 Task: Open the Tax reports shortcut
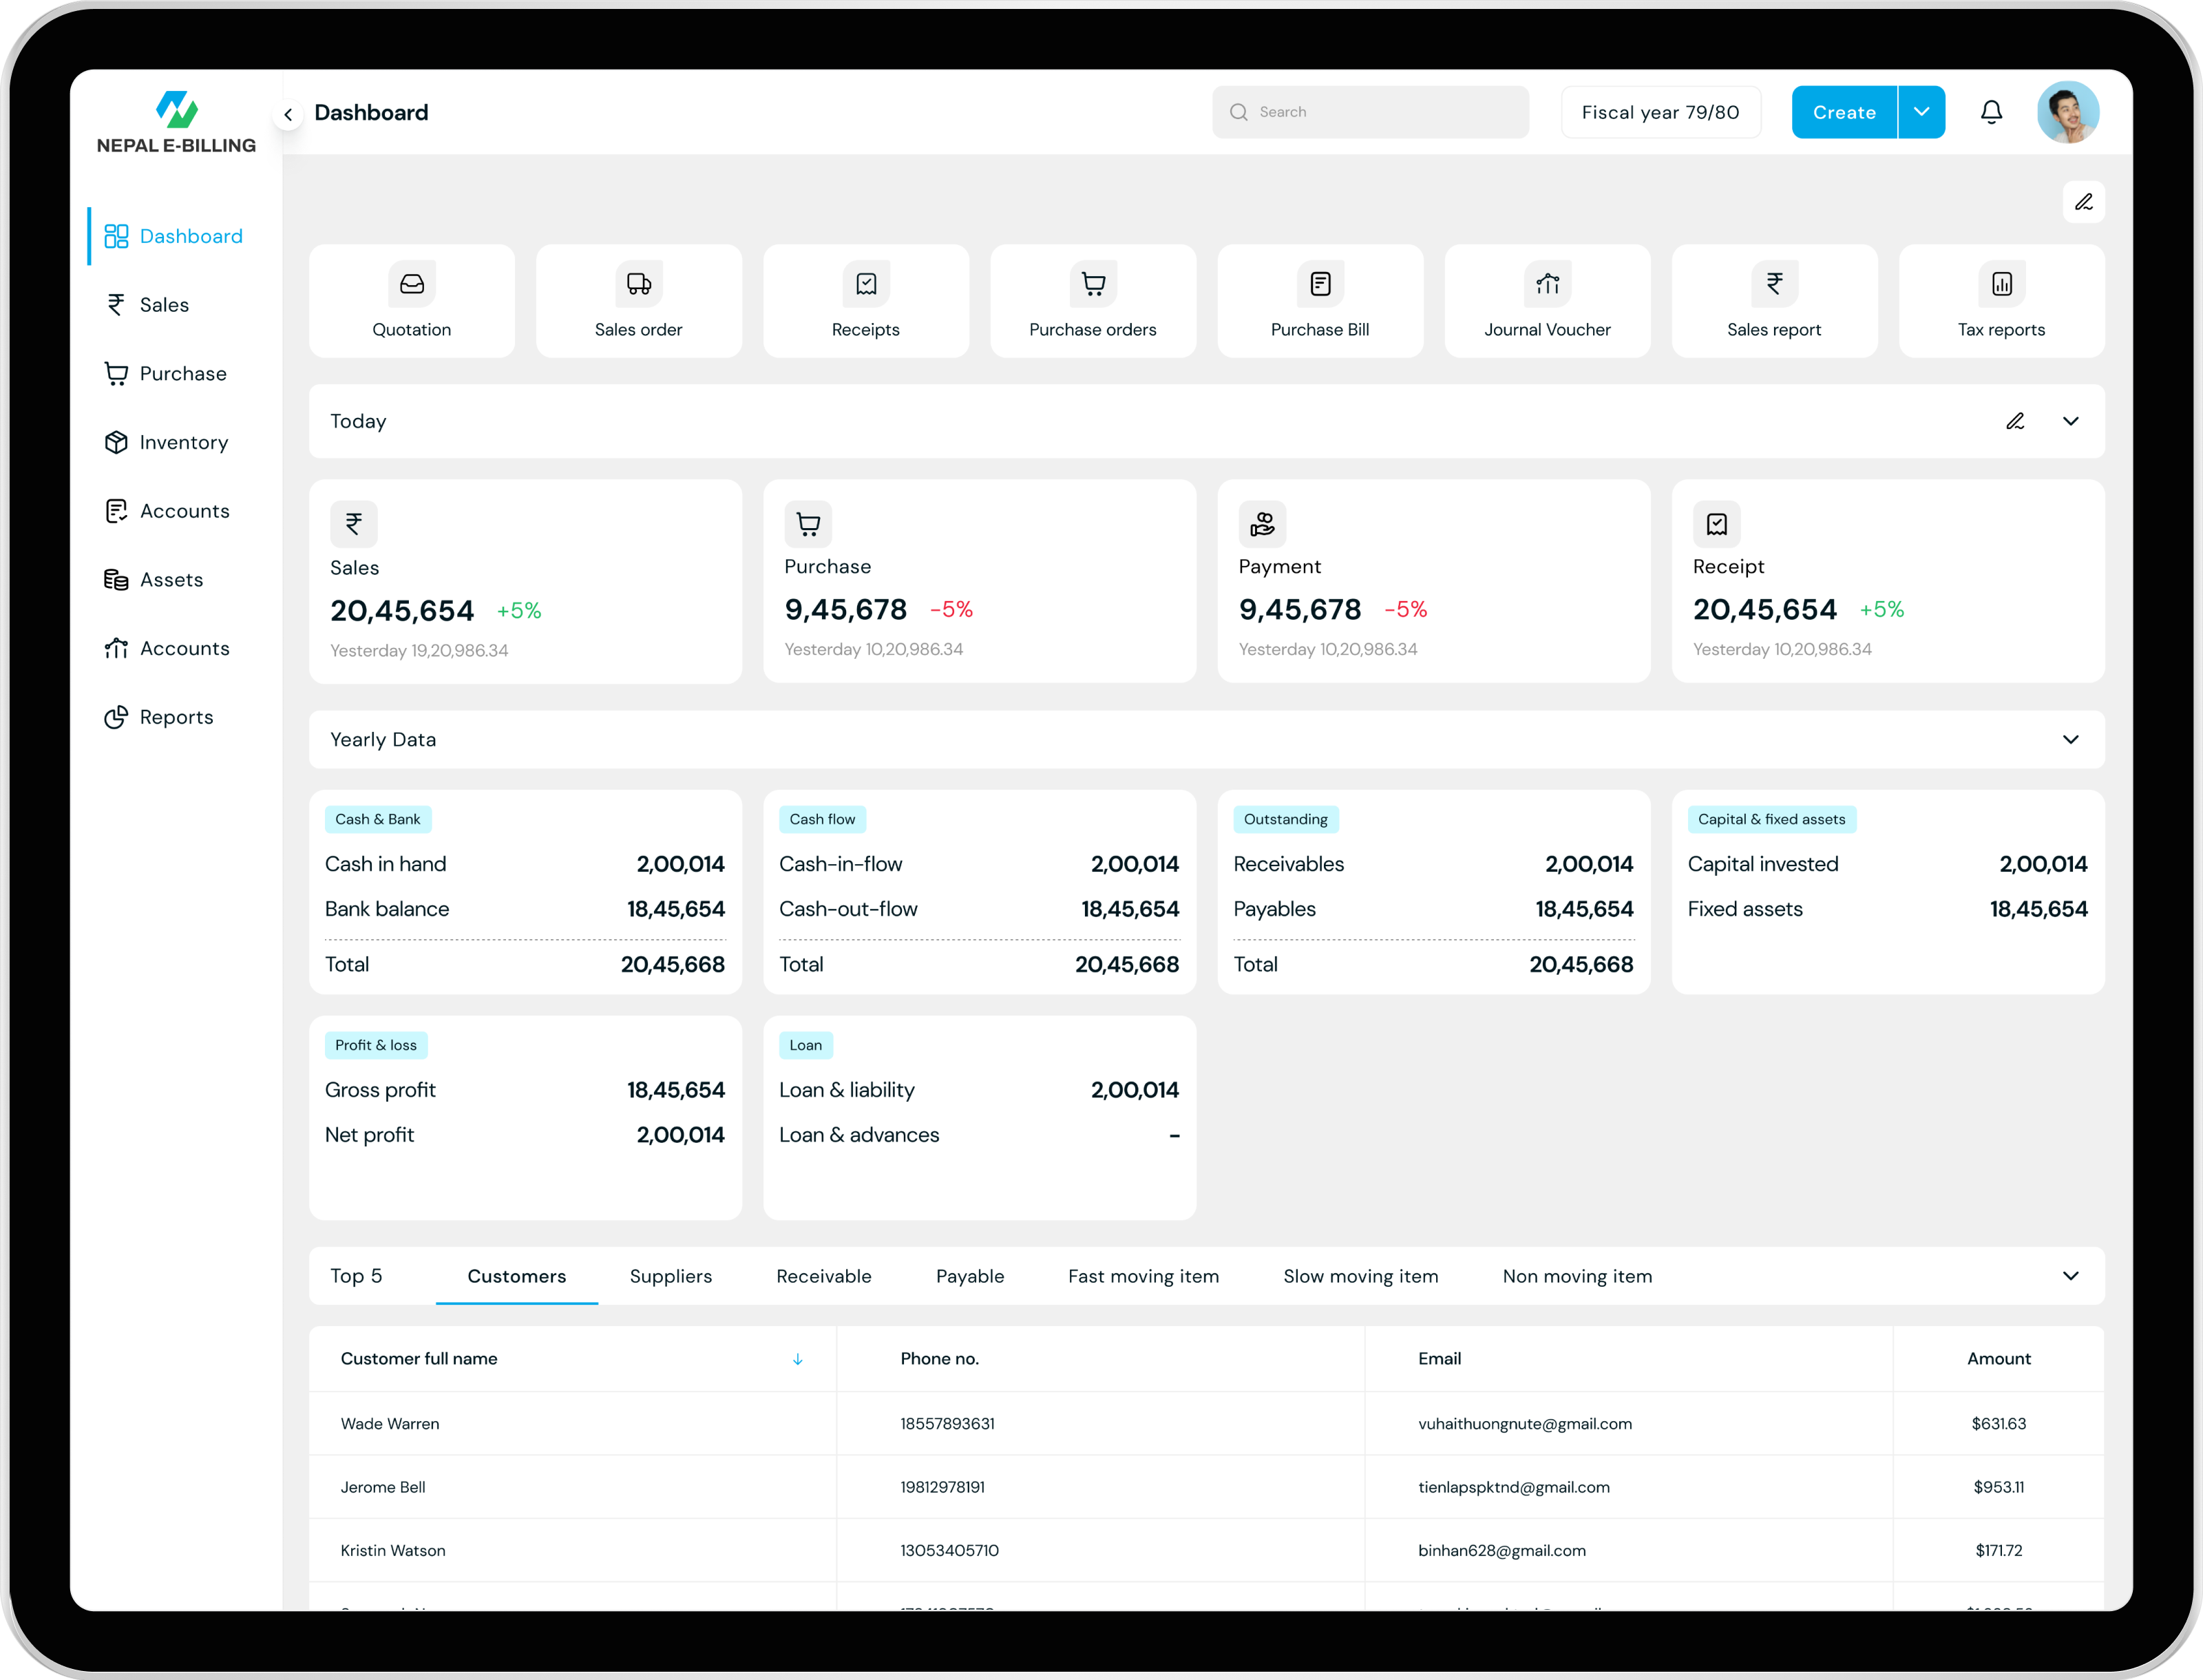click(x=2001, y=301)
